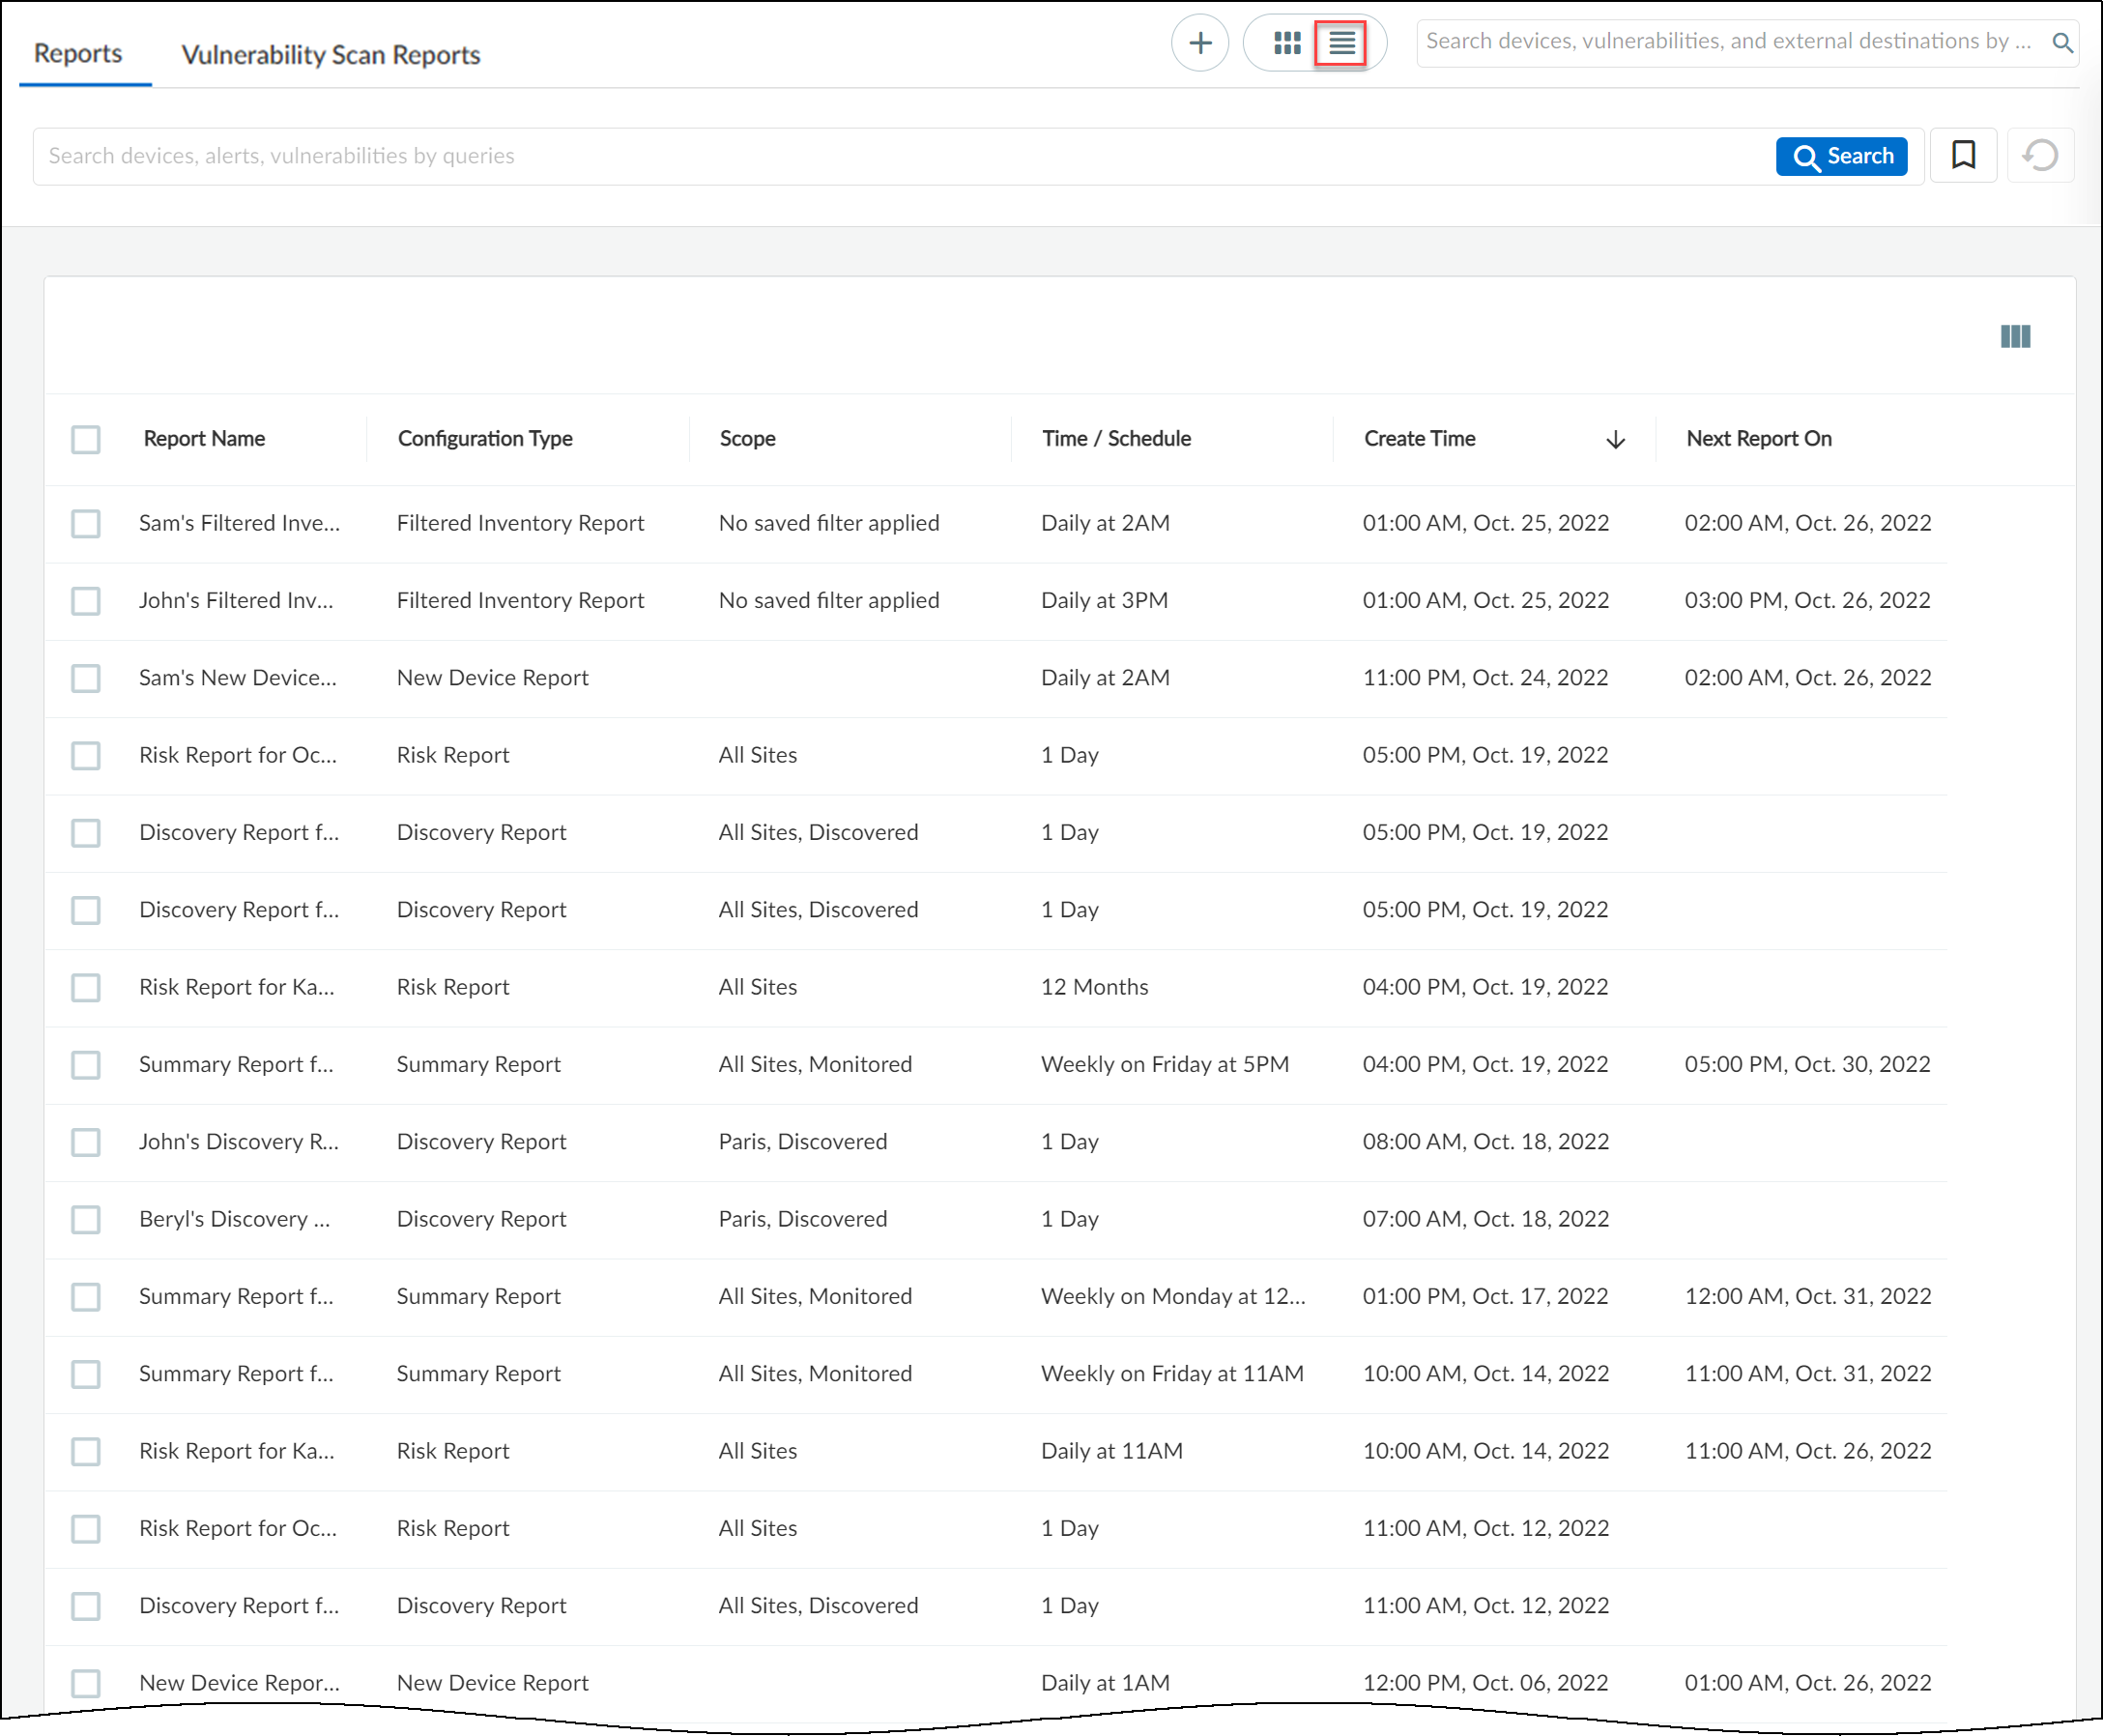This screenshot has width=2103, height=1736.
Task: Click the bookmark saved queries icon
Action: pyautogui.click(x=1963, y=155)
